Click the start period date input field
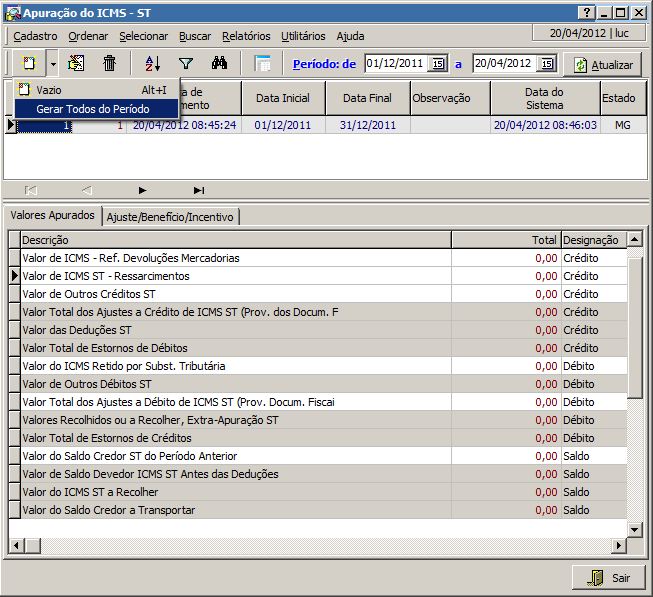 (x=396, y=64)
